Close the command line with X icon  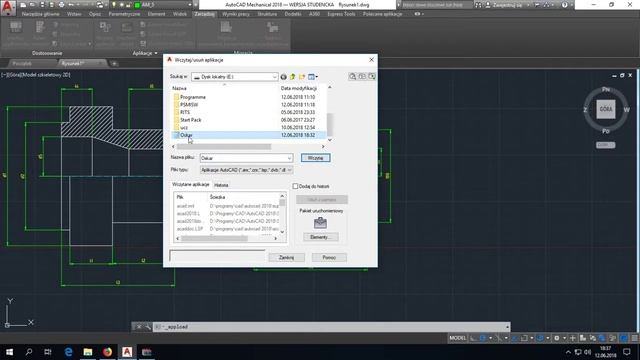pyautogui.click(x=139, y=327)
